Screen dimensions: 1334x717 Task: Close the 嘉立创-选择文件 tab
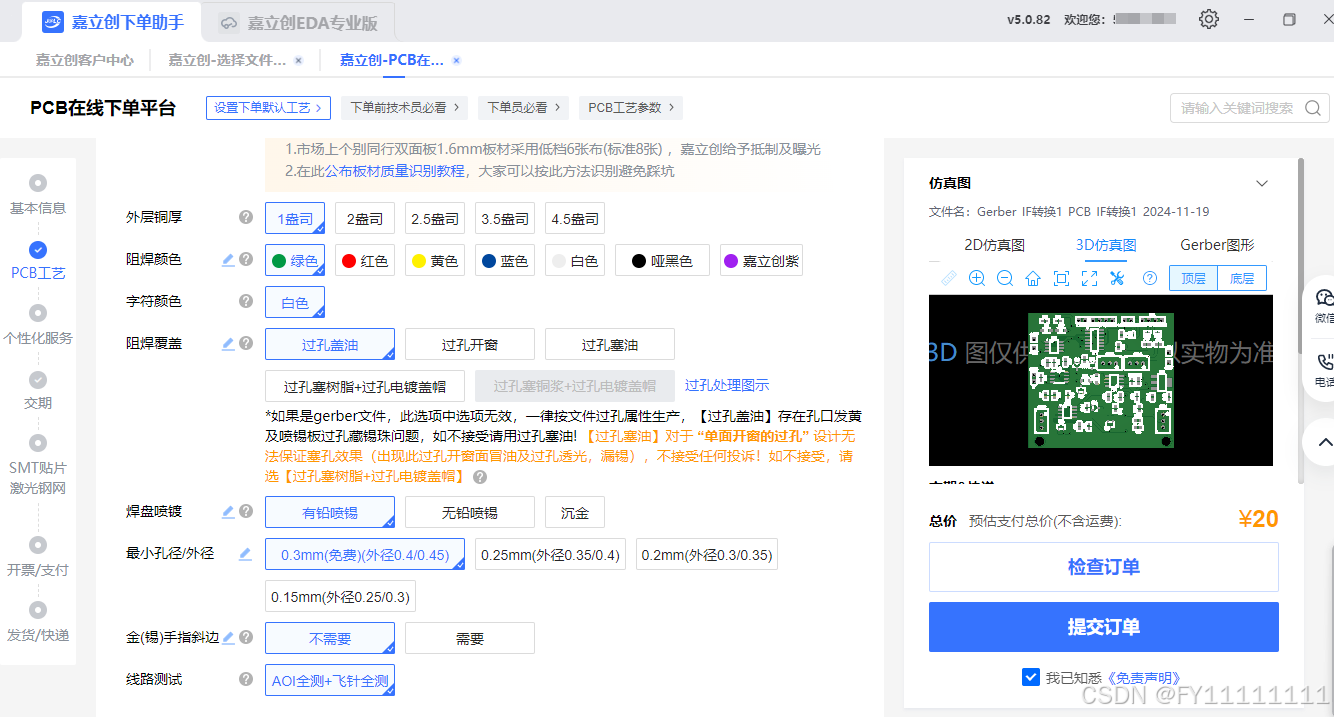click(x=298, y=60)
